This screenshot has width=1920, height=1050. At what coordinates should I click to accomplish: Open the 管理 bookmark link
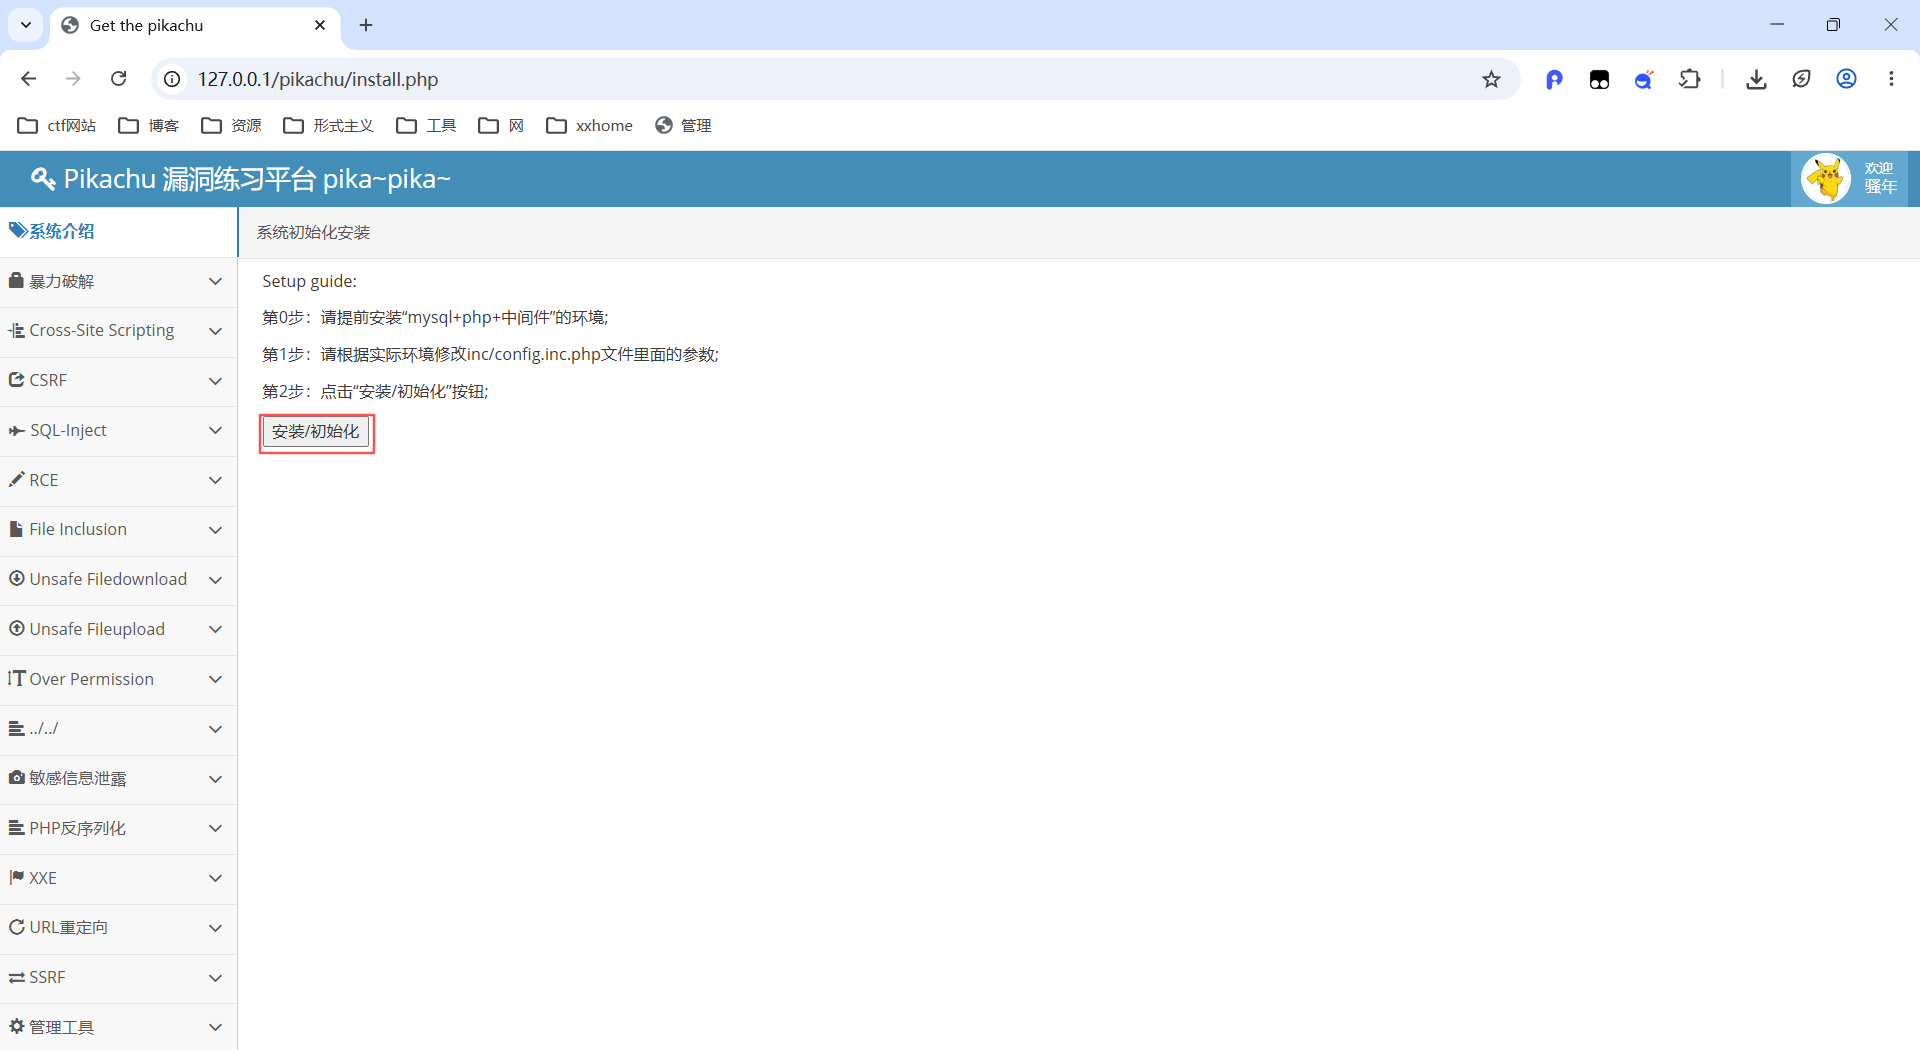(683, 125)
